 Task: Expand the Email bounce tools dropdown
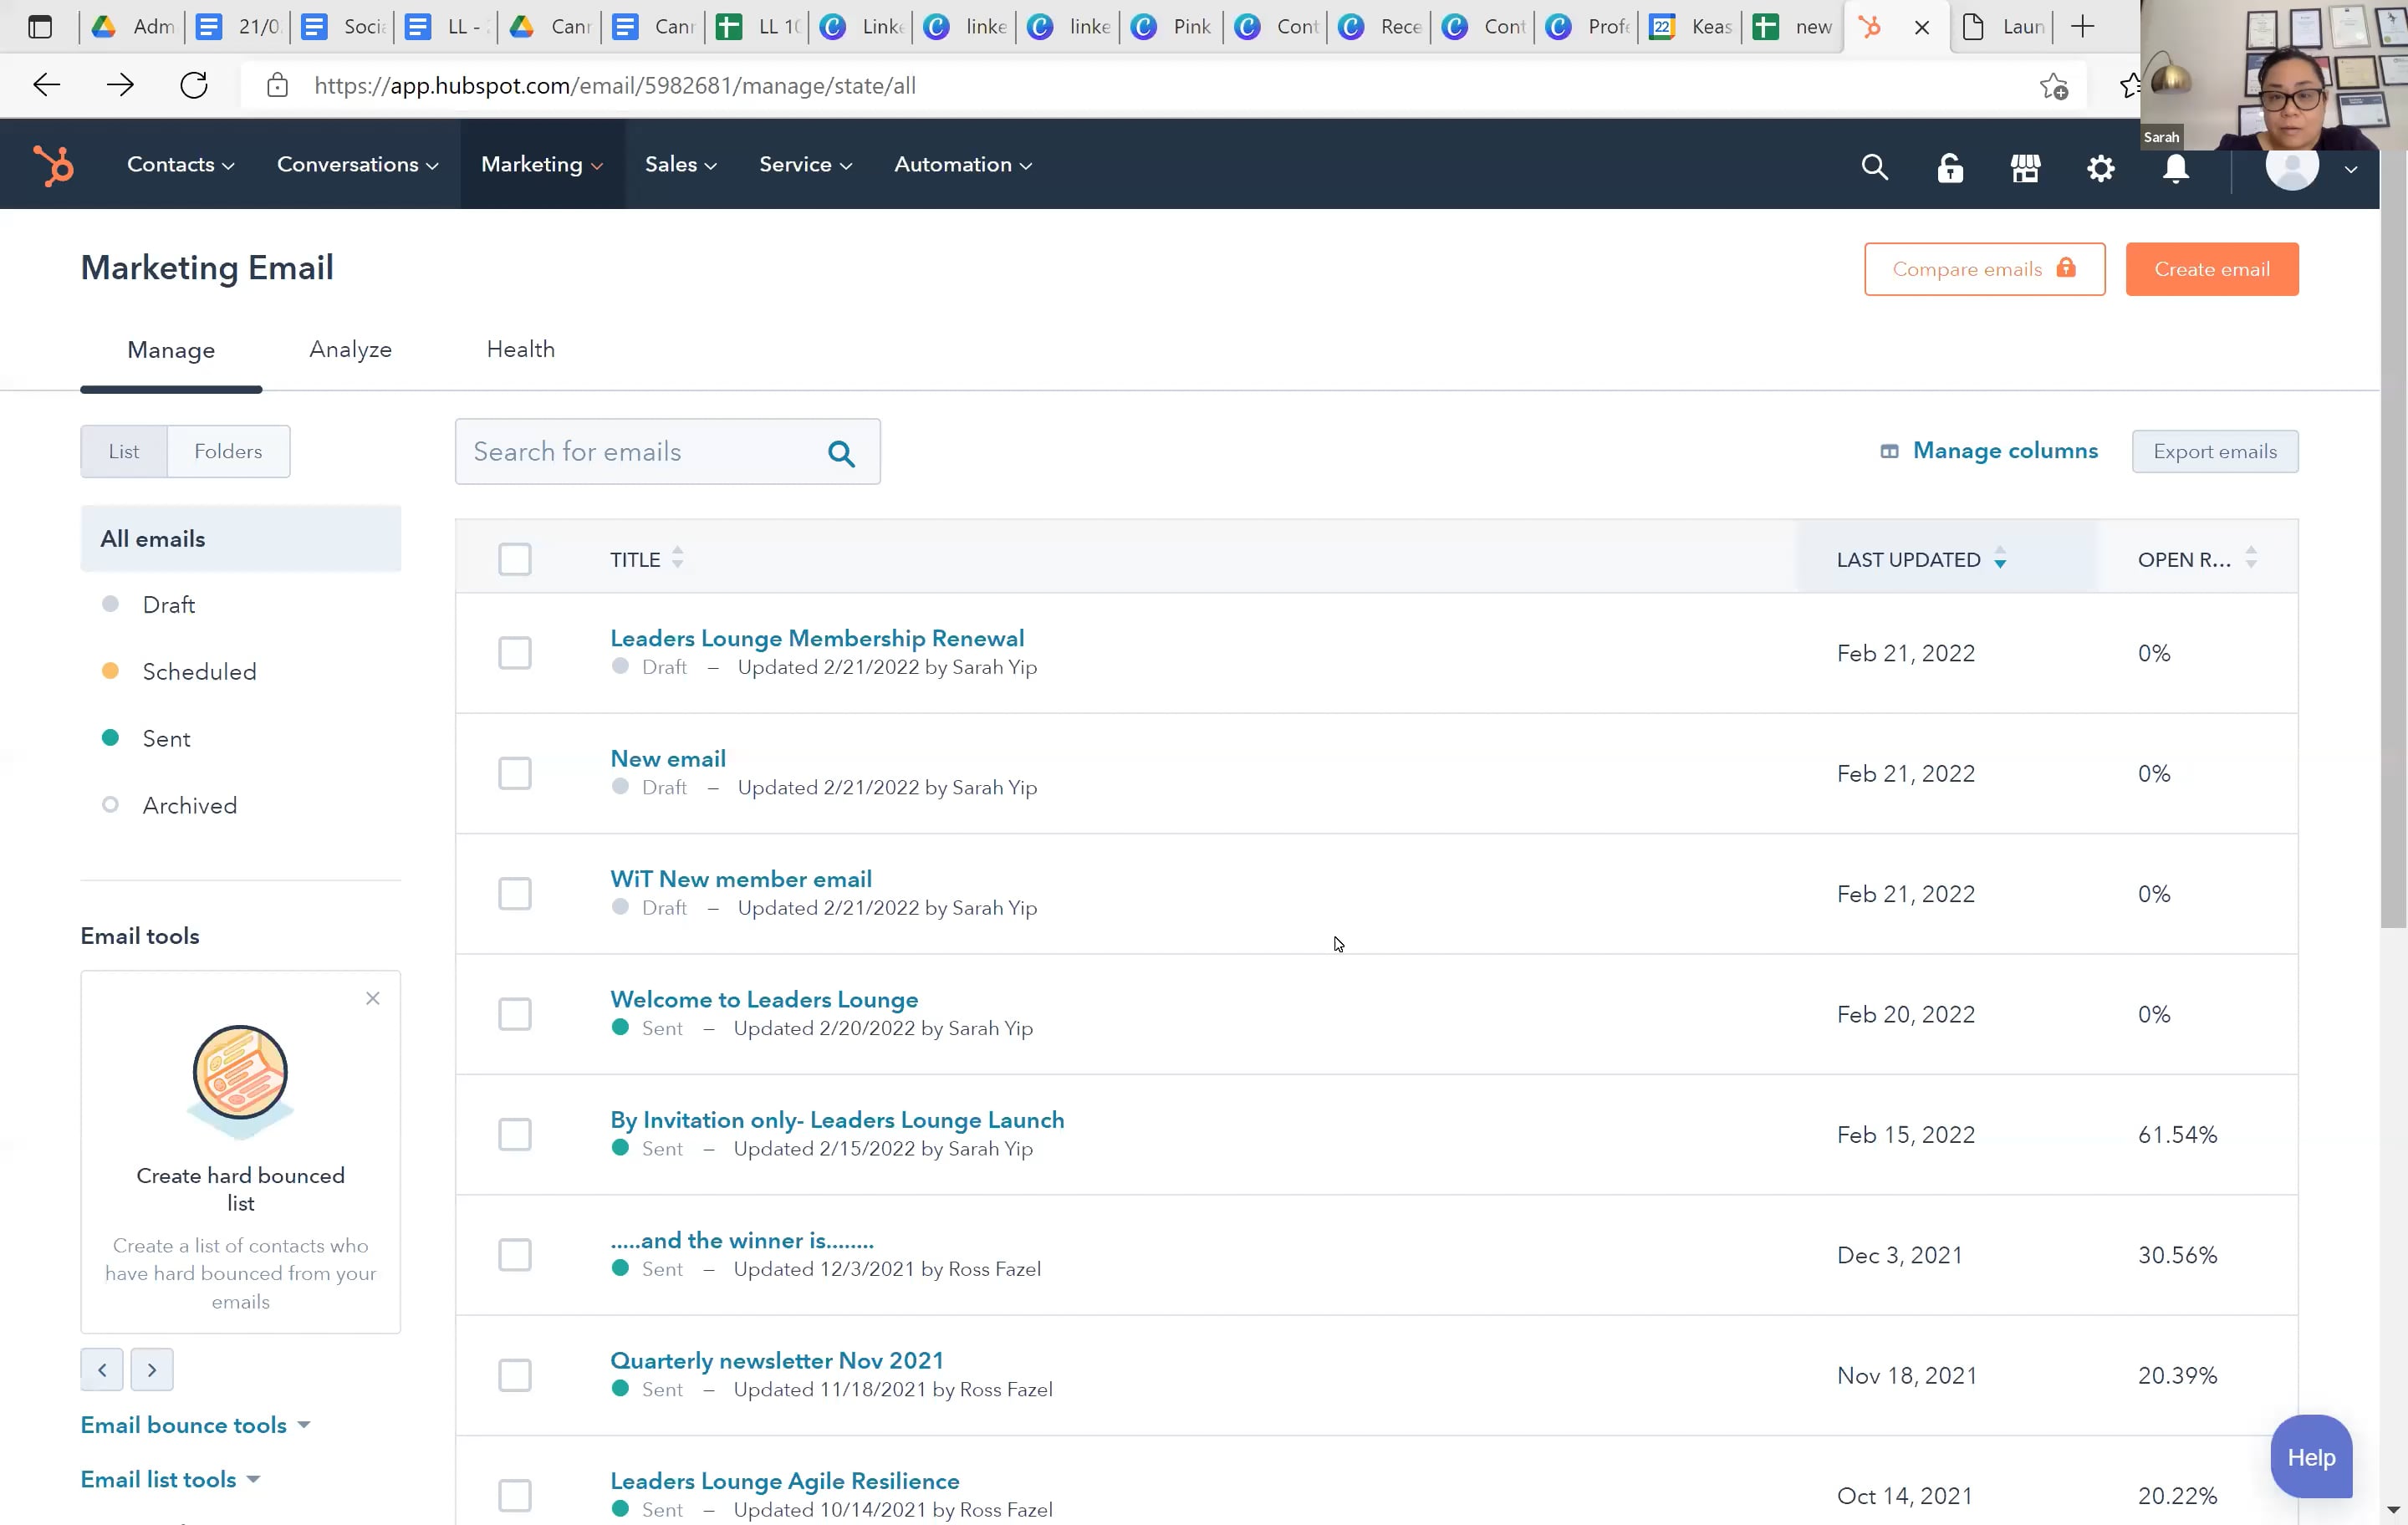[x=194, y=1424]
